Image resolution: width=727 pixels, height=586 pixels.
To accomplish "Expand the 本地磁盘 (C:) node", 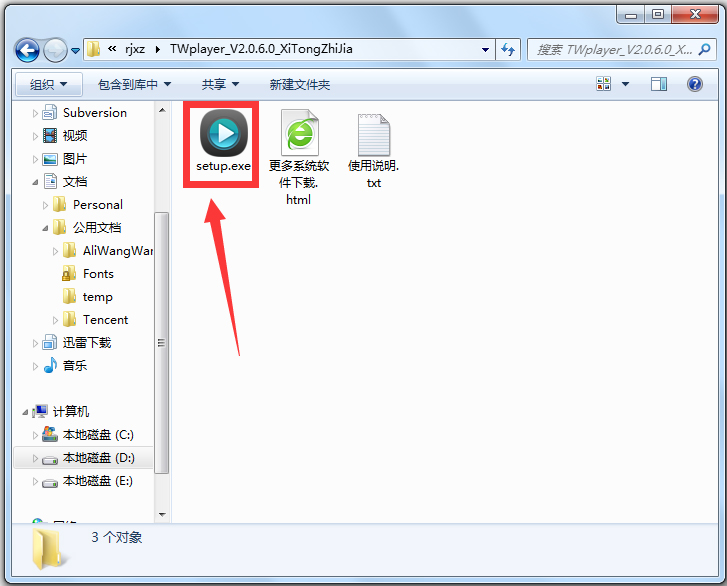I will point(35,435).
